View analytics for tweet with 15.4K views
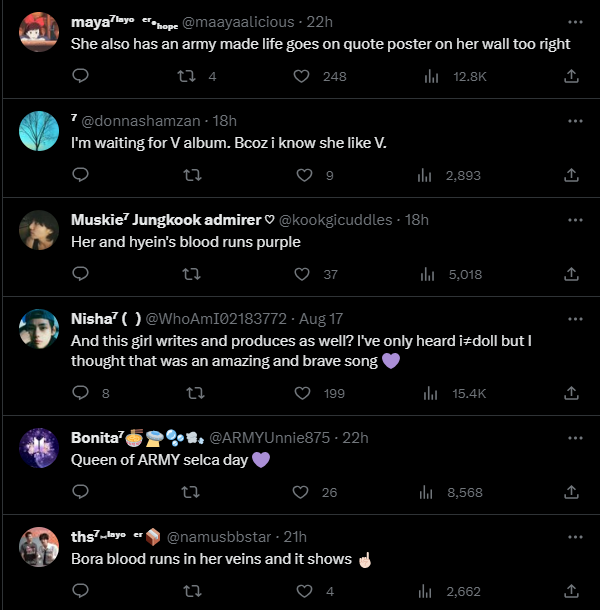 pos(430,393)
